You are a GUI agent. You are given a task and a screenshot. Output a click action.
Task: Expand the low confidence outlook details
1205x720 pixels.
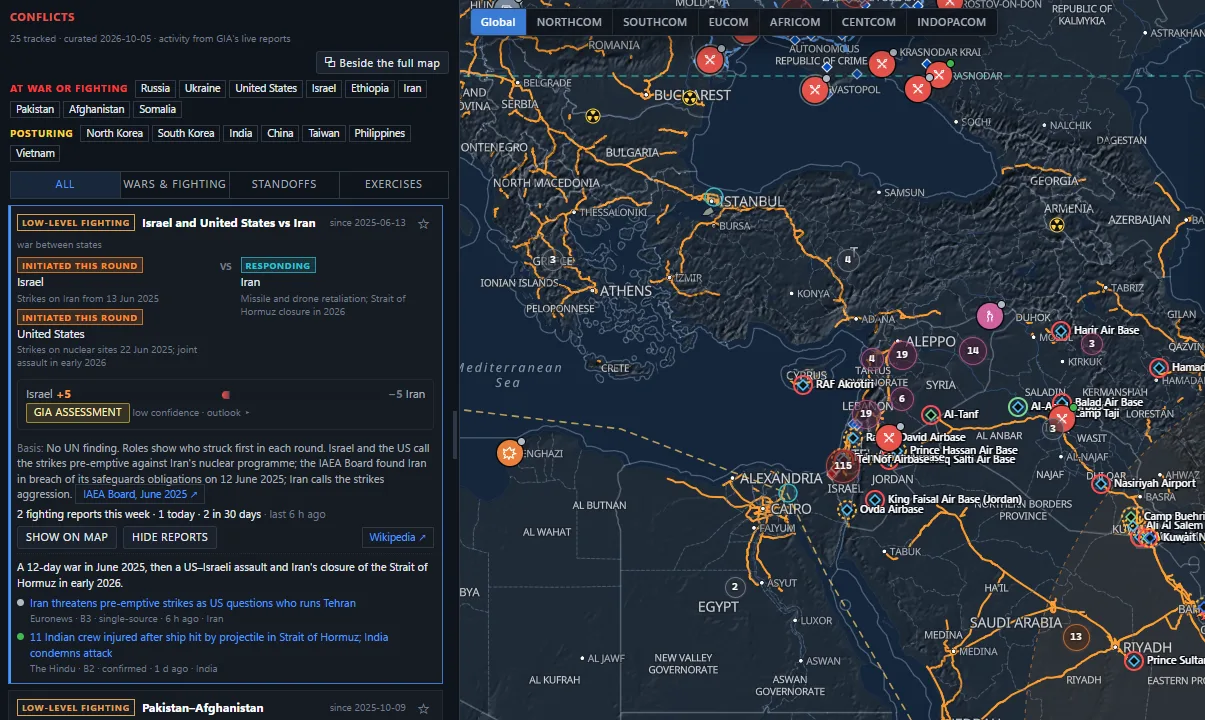click(191, 412)
